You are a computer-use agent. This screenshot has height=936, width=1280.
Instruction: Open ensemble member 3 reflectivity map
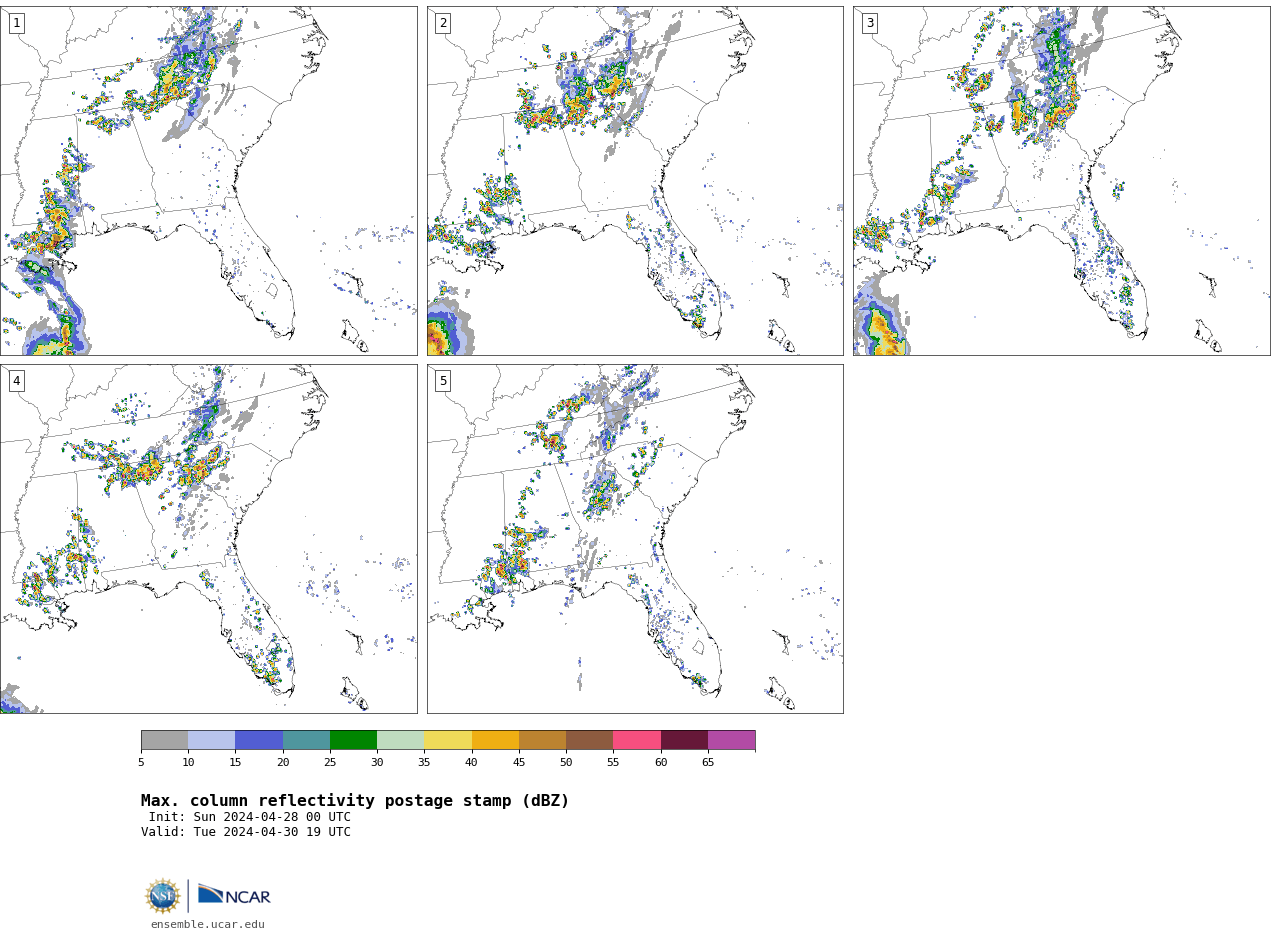point(1061,181)
